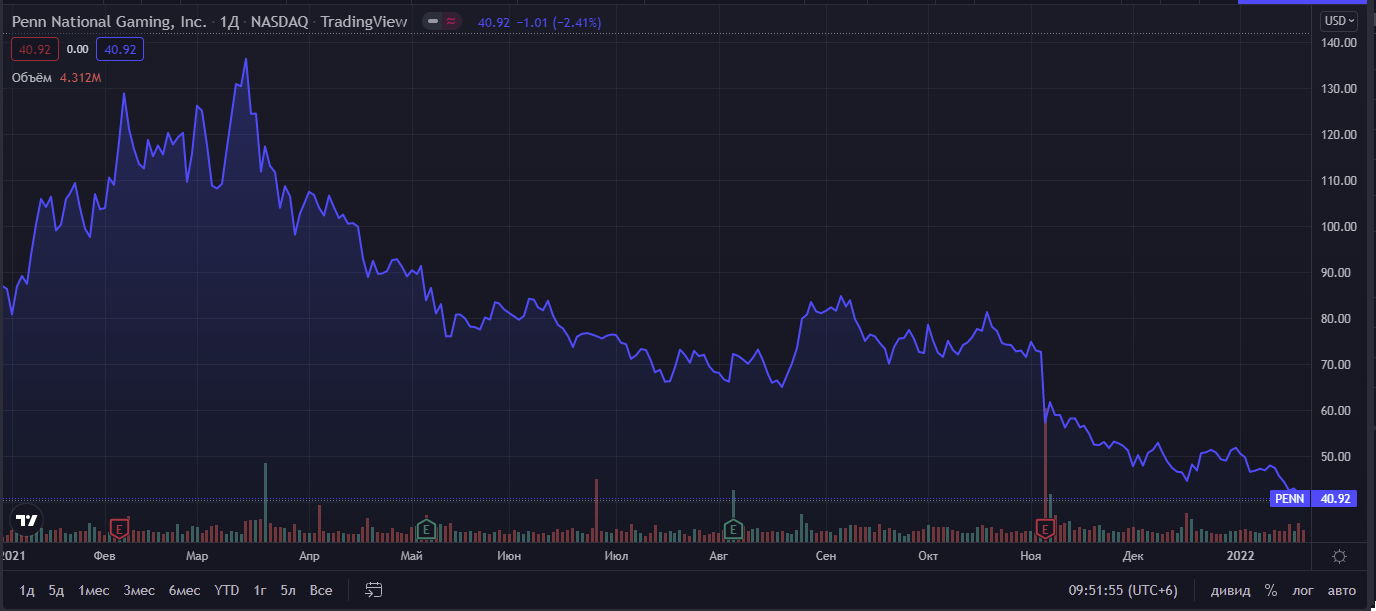Open the February earnings marker
This screenshot has height=611, width=1376.
point(119,527)
